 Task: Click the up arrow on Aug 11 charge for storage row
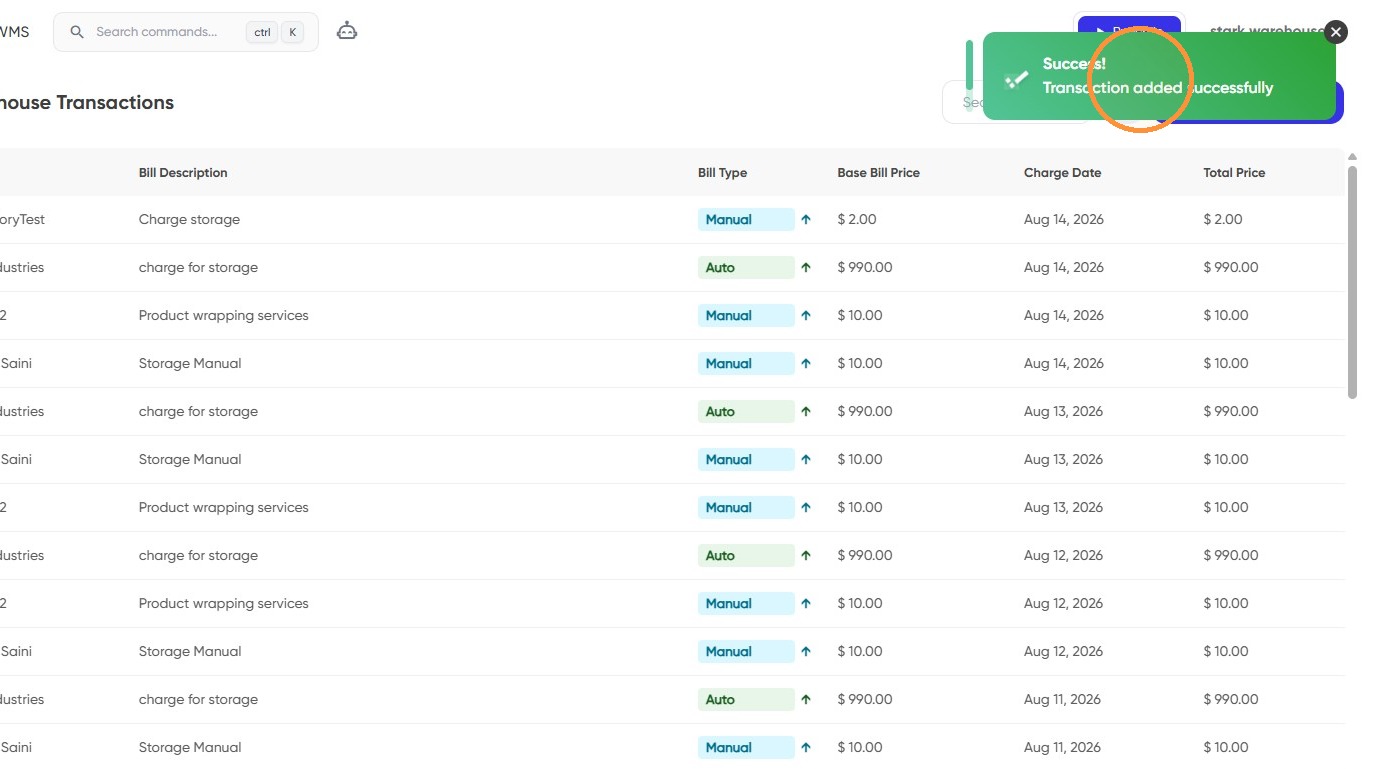coord(806,699)
